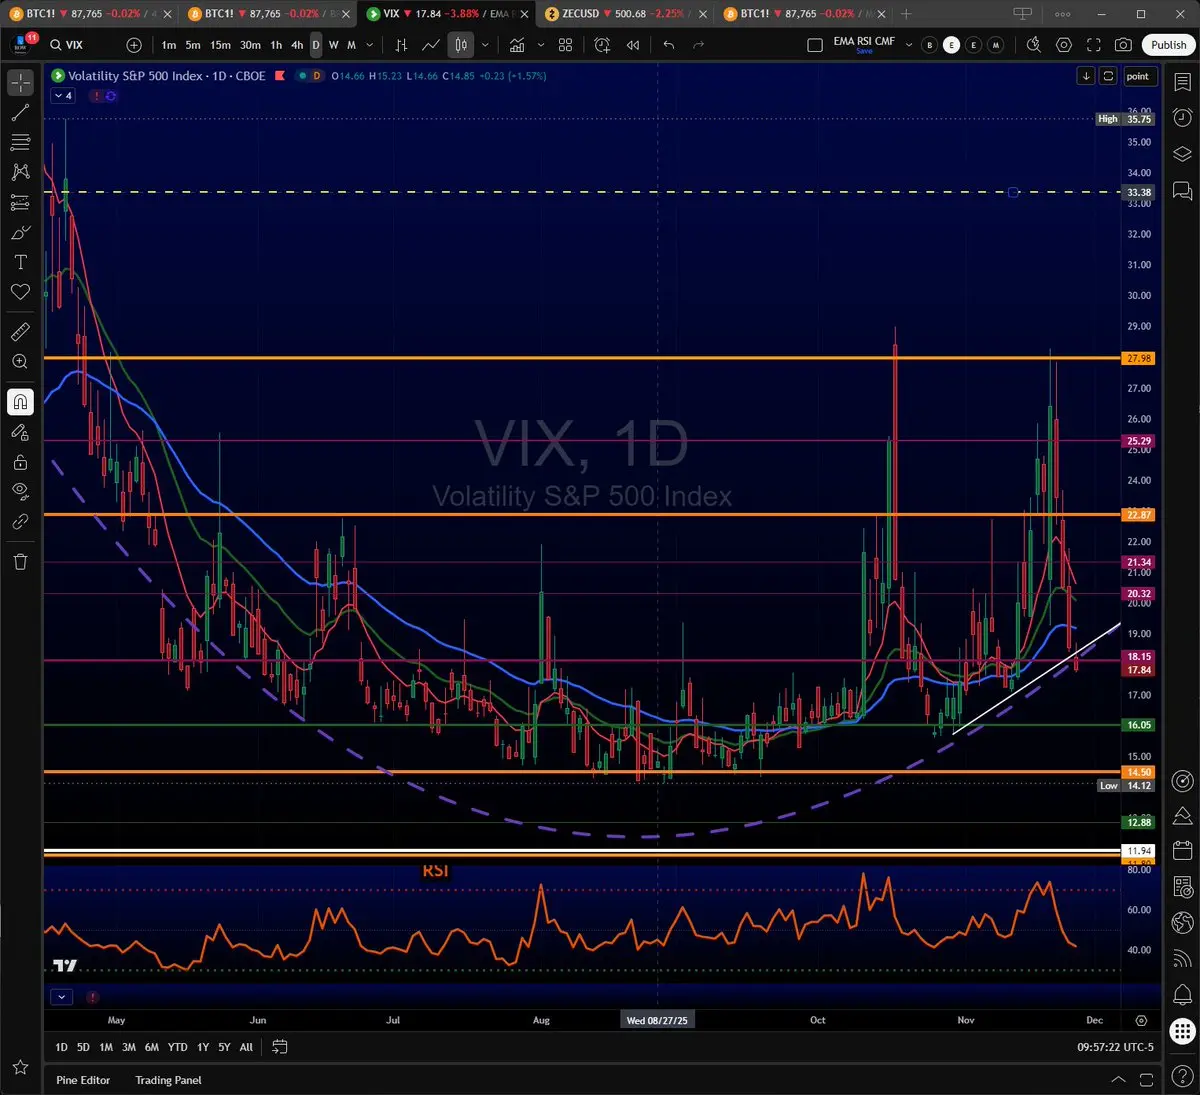
Task: Open the calendar panel in right sidebar
Action: (1182, 851)
